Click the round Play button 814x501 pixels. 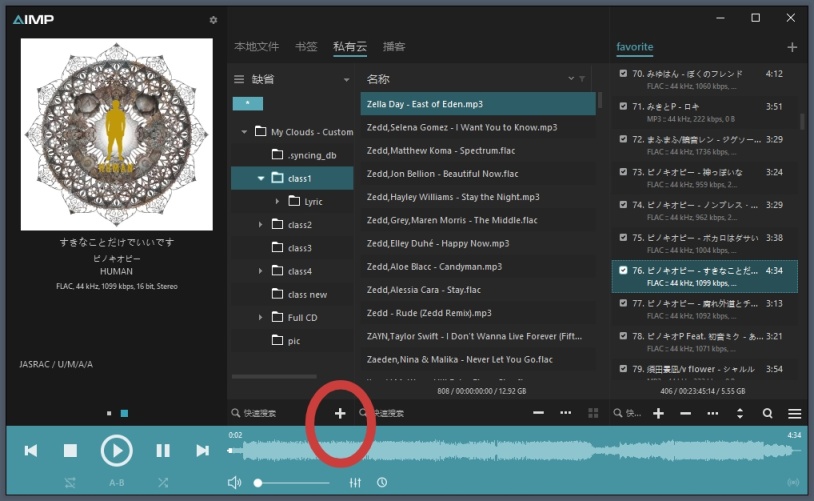coord(116,451)
